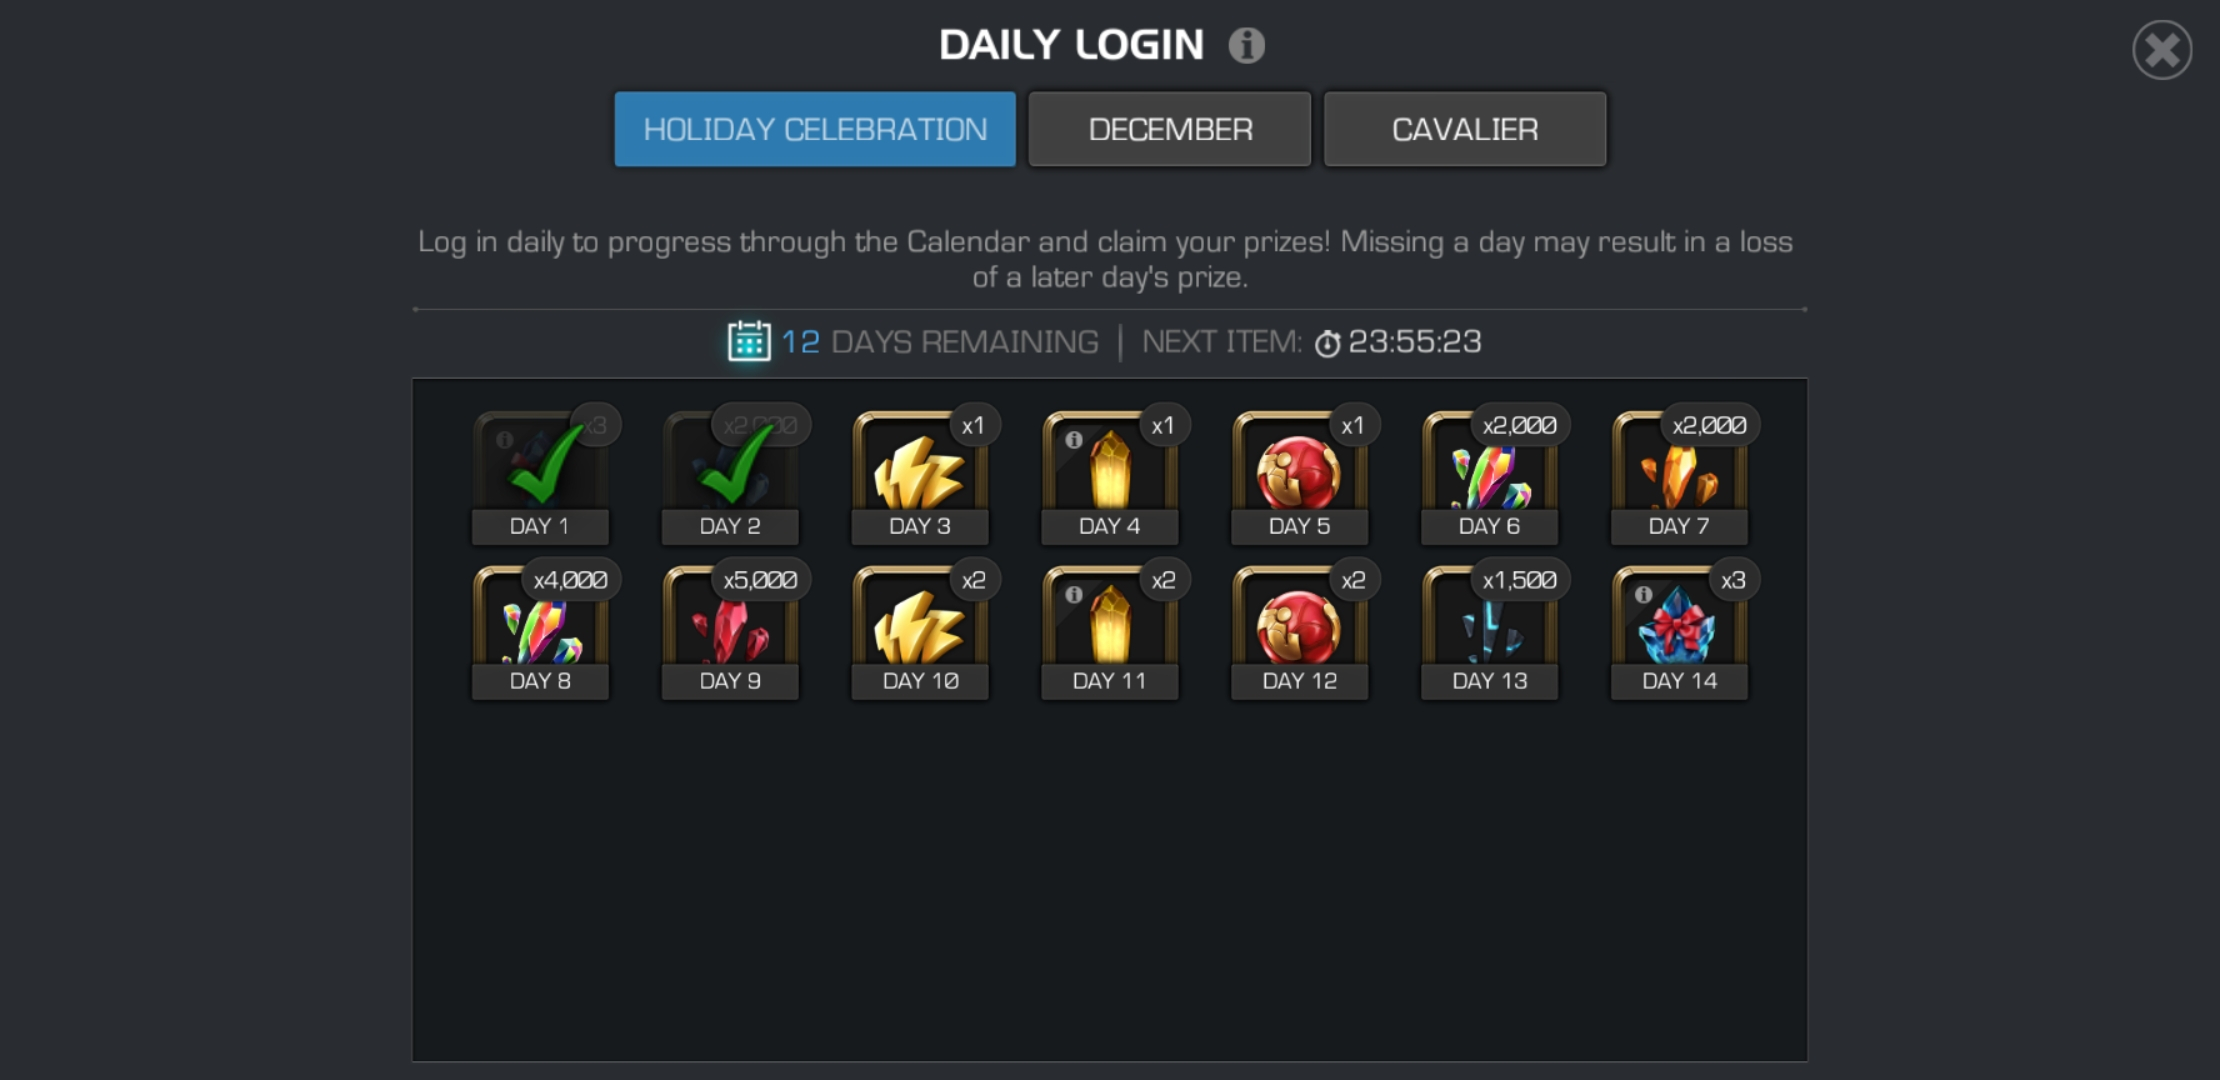Click the calendar days remaining icon
2220x1080 pixels.
pyautogui.click(x=749, y=341)
